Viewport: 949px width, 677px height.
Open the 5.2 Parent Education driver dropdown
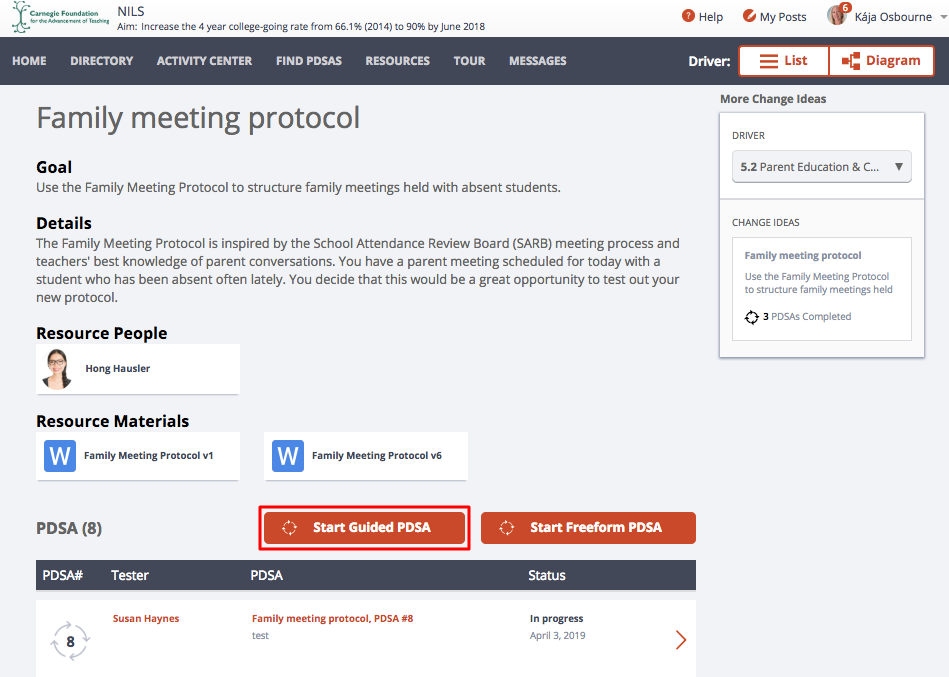(x=821, y=167)
